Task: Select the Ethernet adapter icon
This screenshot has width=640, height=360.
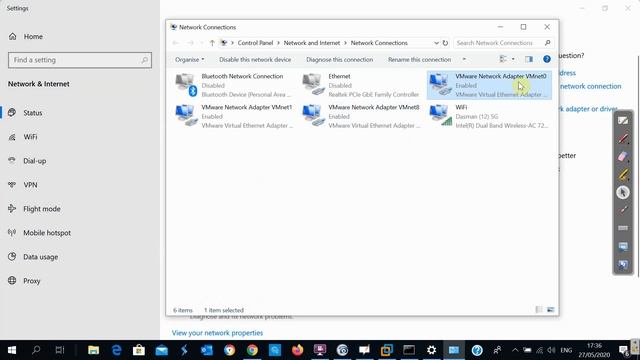Action: click(x=313, y=84)
